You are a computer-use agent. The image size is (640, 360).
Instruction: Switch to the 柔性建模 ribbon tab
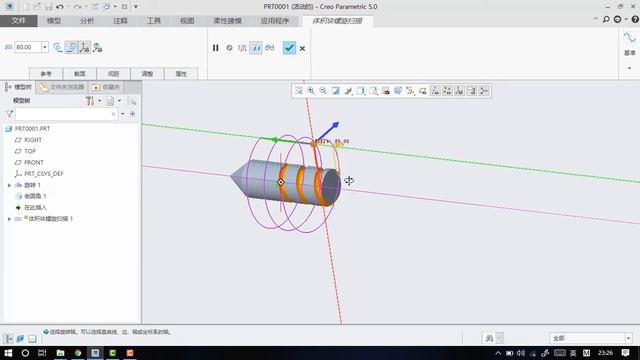[x=227, y=21]
